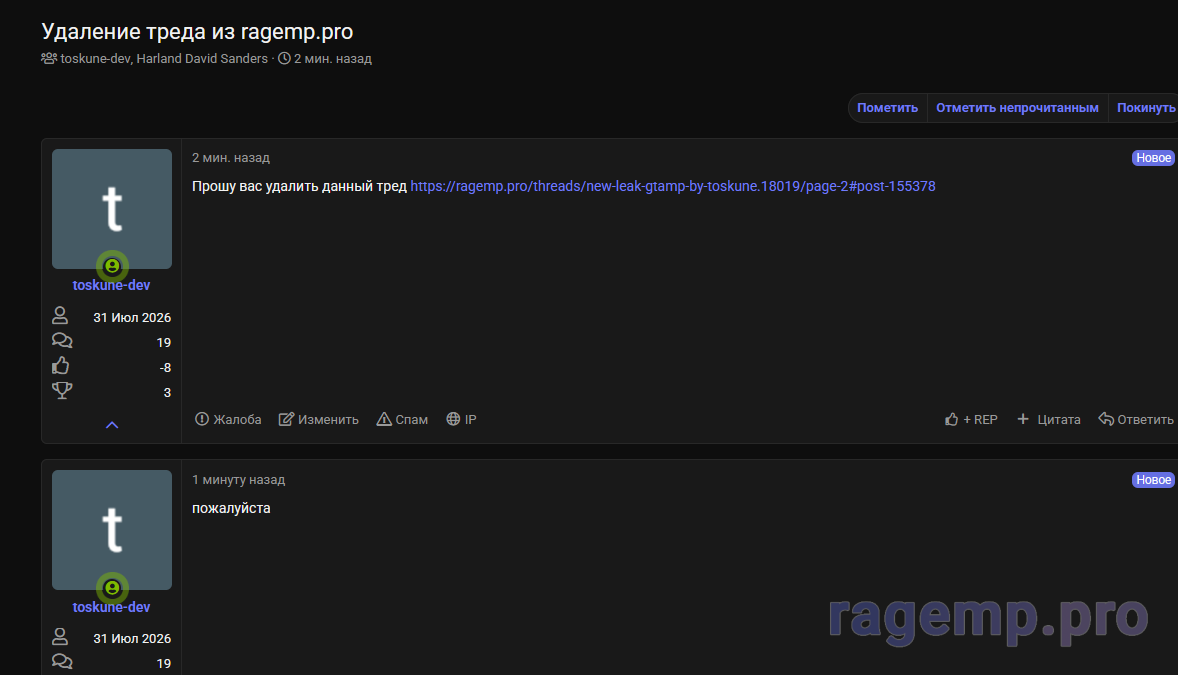Click 31 Июл 2026 date in first post
This screenshot has width=1178, height=675.
[x=132, y=318]
